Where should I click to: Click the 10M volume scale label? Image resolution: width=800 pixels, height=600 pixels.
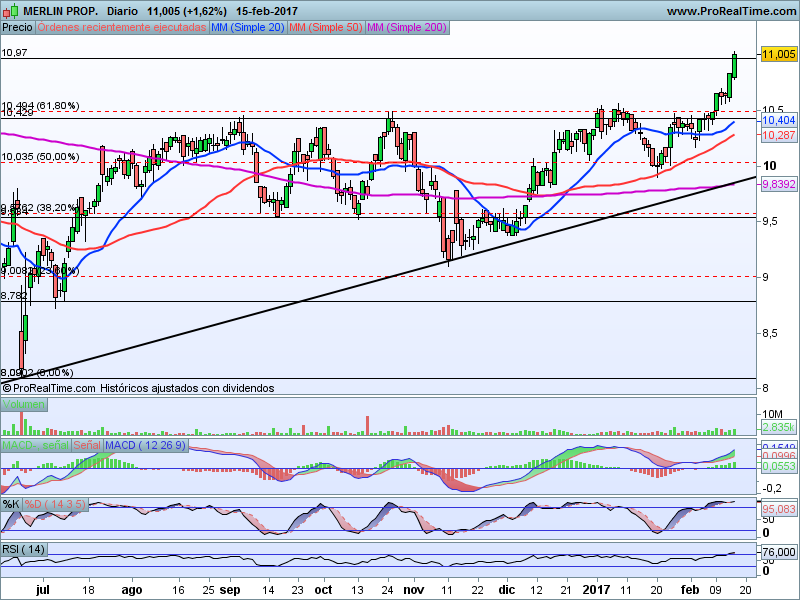tap(772, 414)
